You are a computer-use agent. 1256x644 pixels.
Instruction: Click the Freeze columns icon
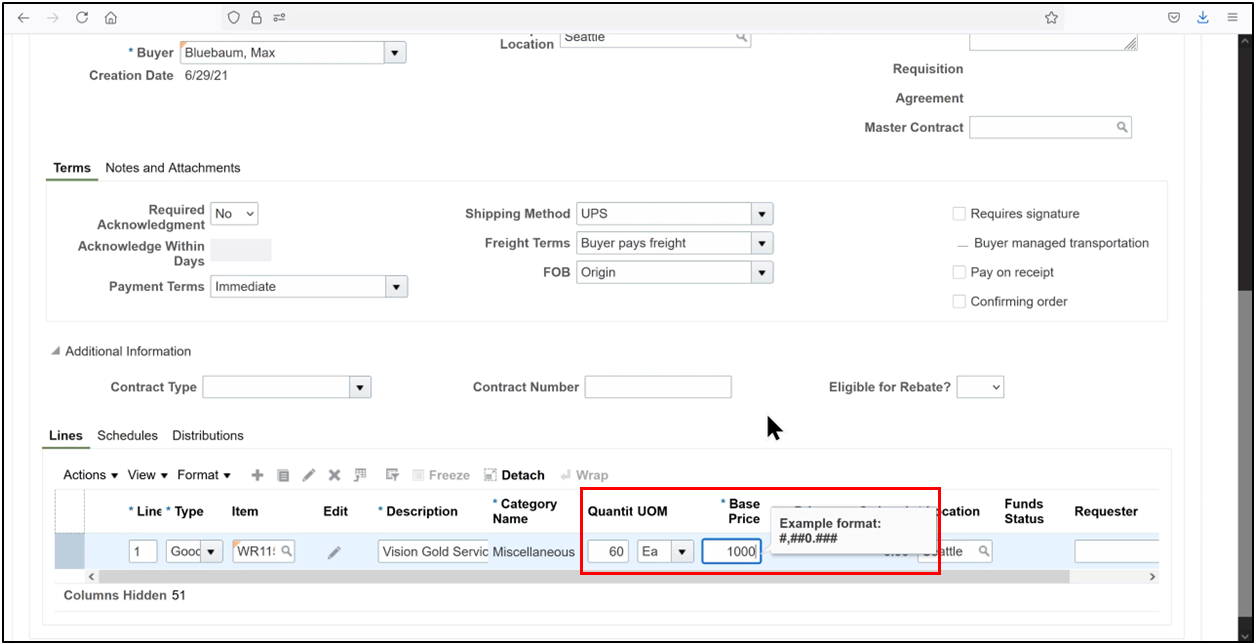pyautogui.click(x=440, y=475)
